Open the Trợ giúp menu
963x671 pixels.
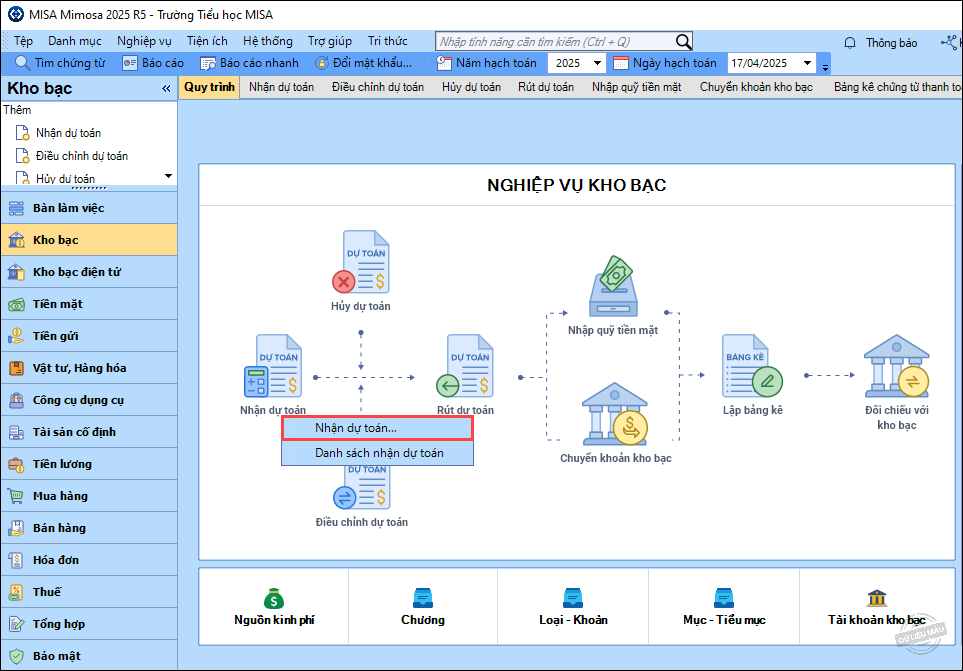coord(330,41)
